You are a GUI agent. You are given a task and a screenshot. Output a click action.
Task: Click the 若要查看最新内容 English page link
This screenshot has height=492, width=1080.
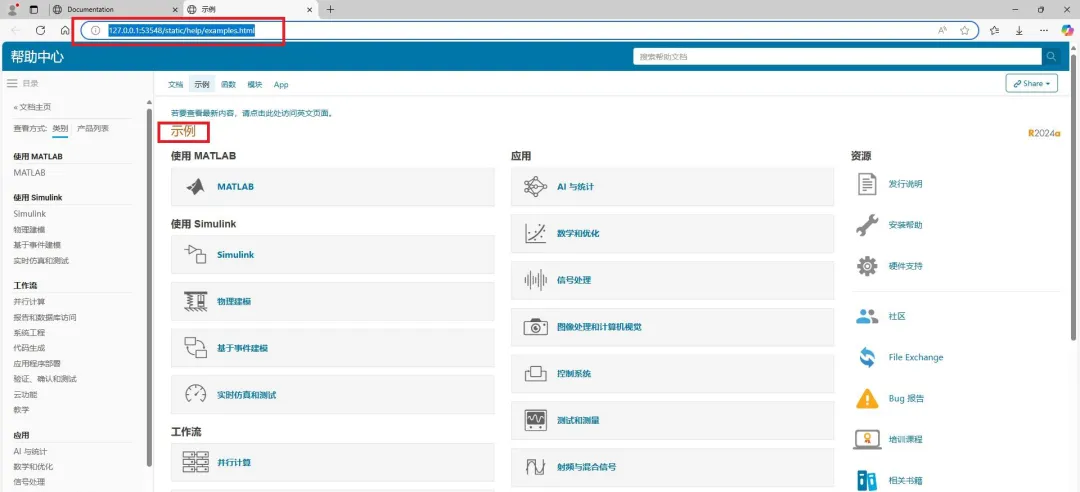[251, 113]
